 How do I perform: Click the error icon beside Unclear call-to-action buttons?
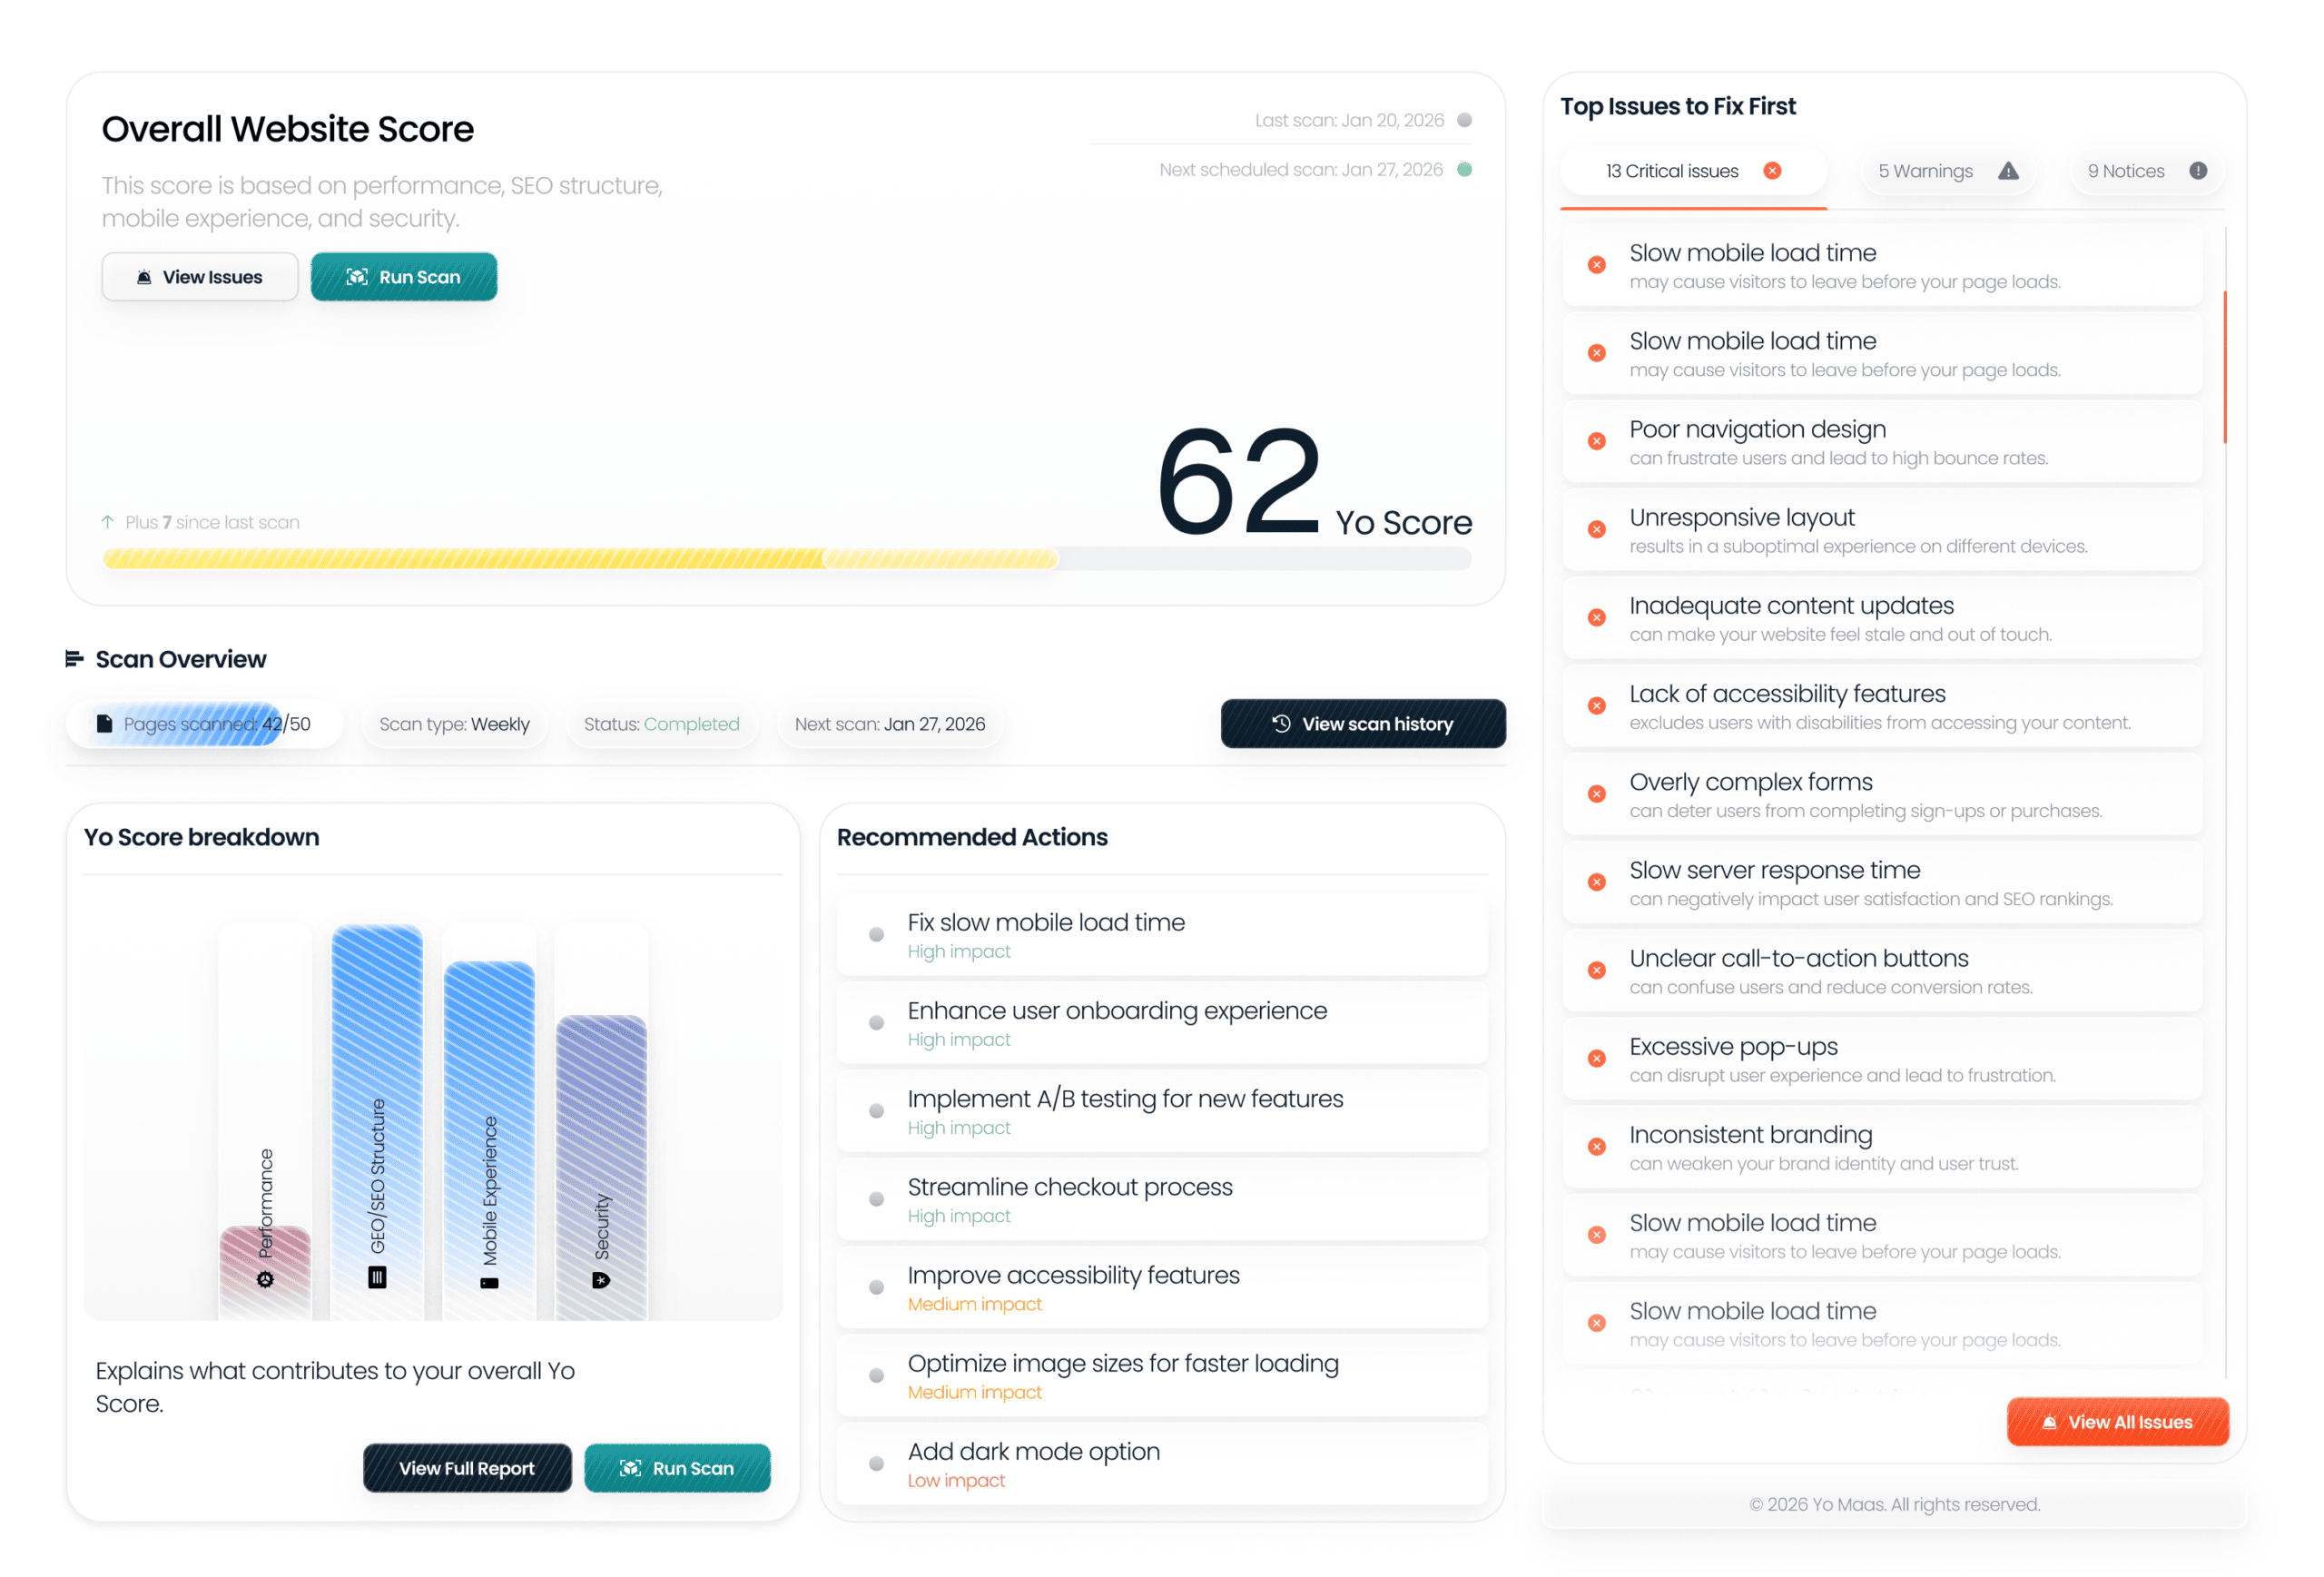(1597, 970)
